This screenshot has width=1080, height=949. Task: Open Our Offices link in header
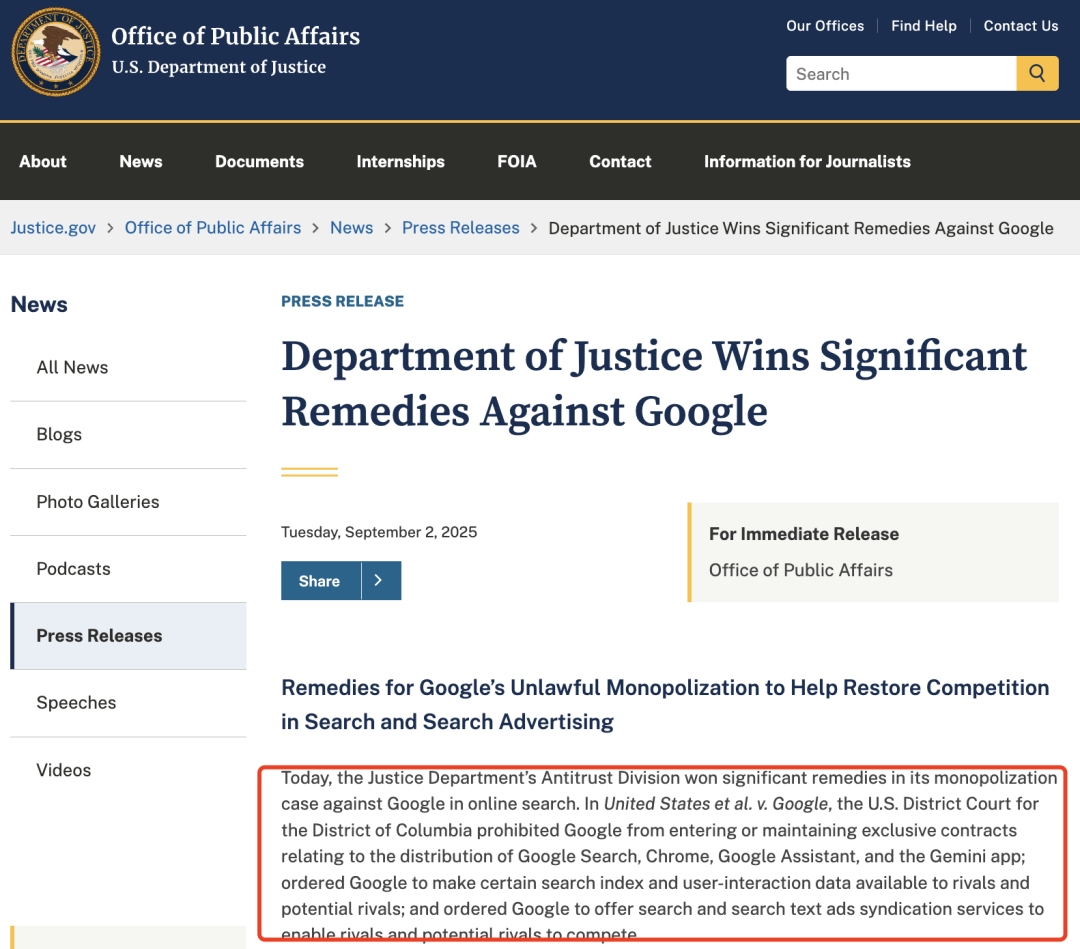click(825, 26)
